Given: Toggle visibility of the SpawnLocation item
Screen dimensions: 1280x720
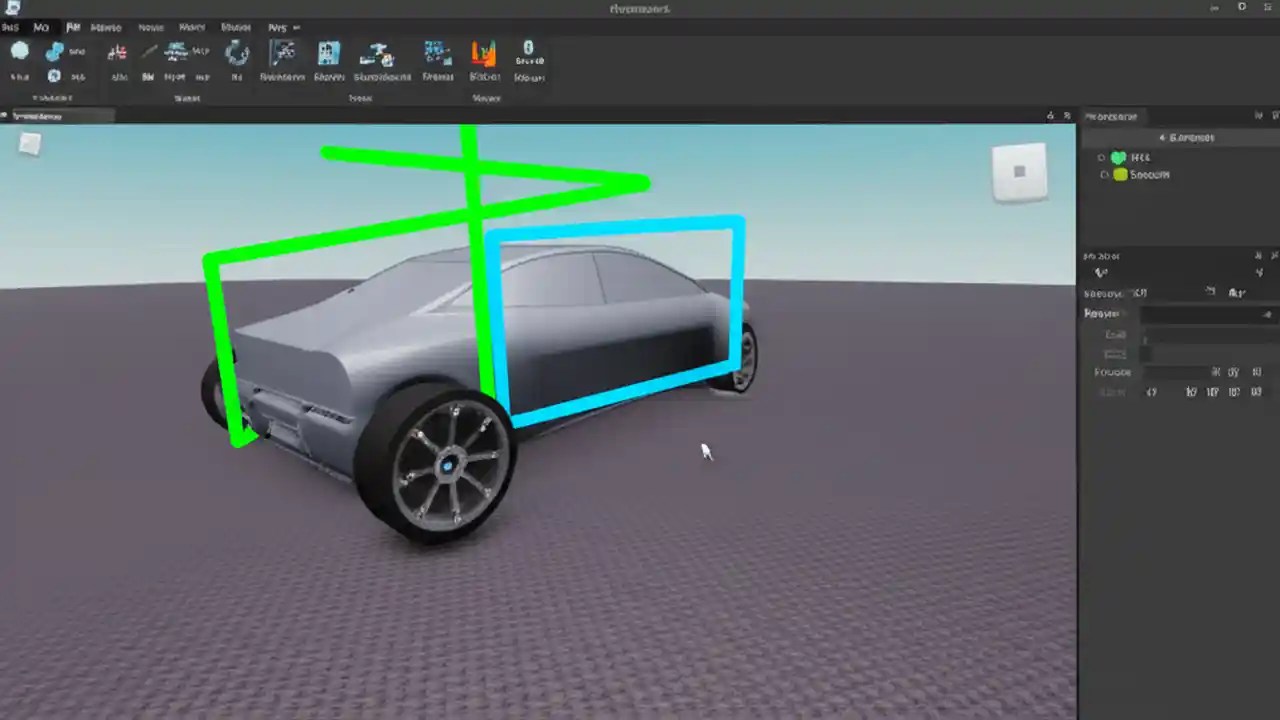Looking at the screenshot, I should pos(1103,174).
